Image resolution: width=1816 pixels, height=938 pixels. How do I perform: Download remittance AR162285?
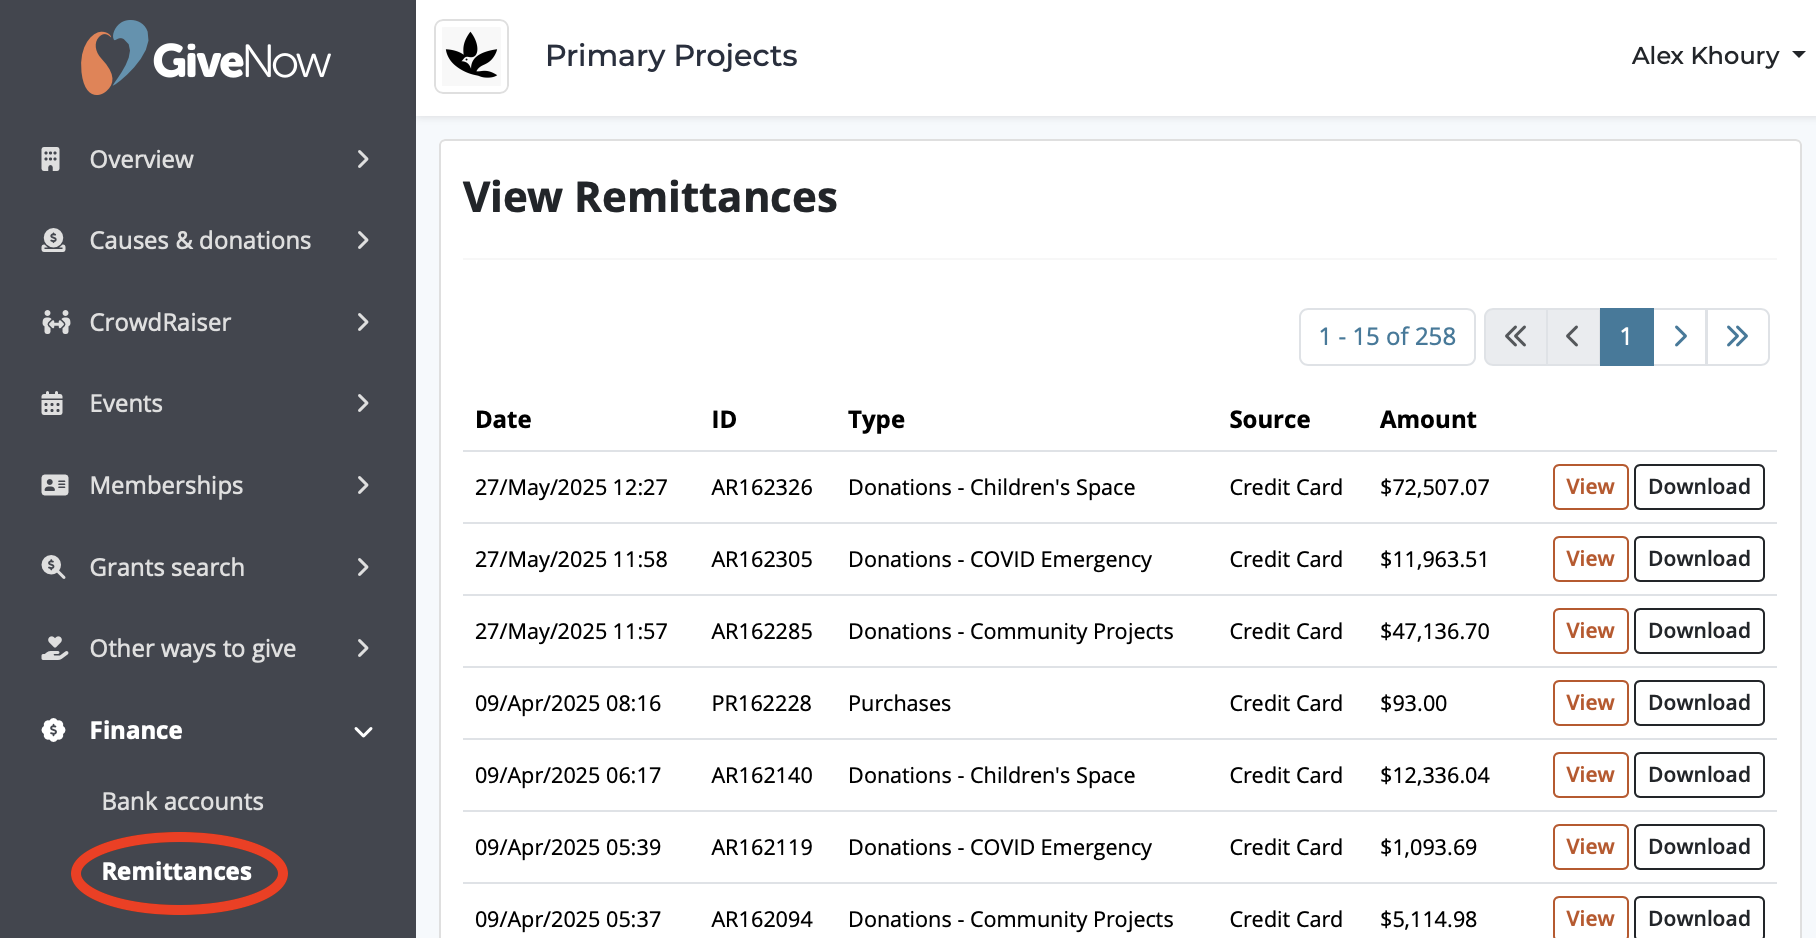click(x=1699, y=631)
